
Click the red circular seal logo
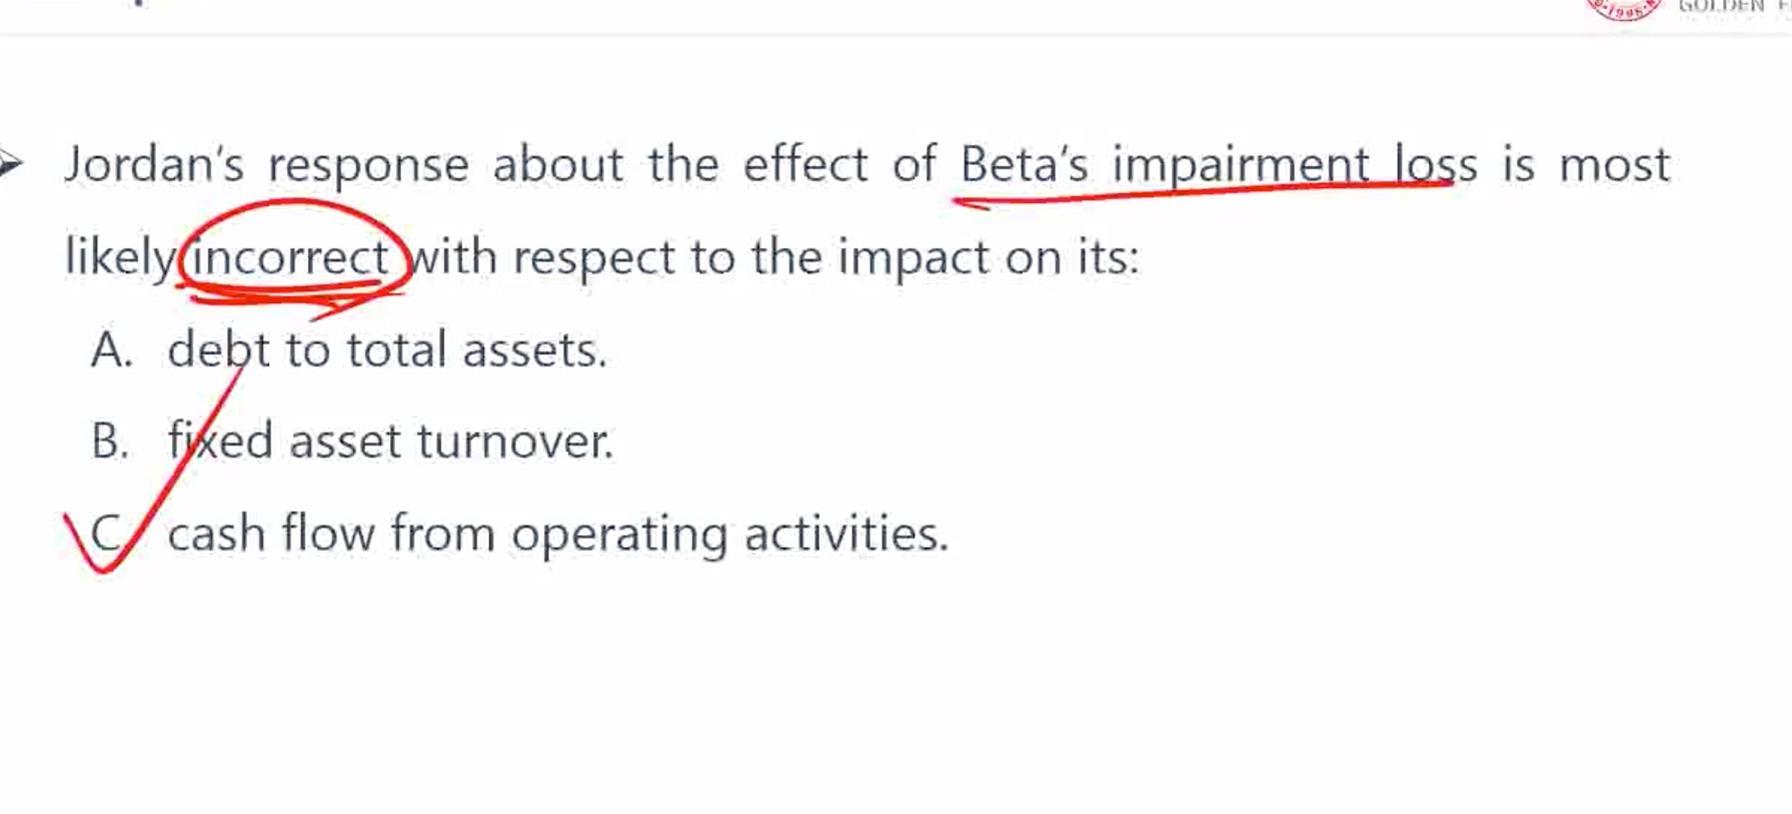[x=1623, y=8]
